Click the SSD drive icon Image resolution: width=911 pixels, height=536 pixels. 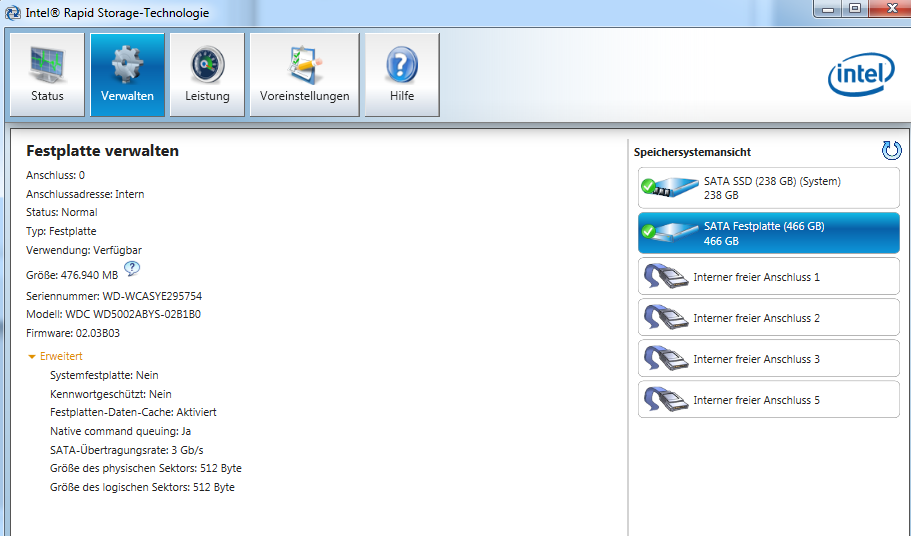pyautogui.click(x=669, y=187)
